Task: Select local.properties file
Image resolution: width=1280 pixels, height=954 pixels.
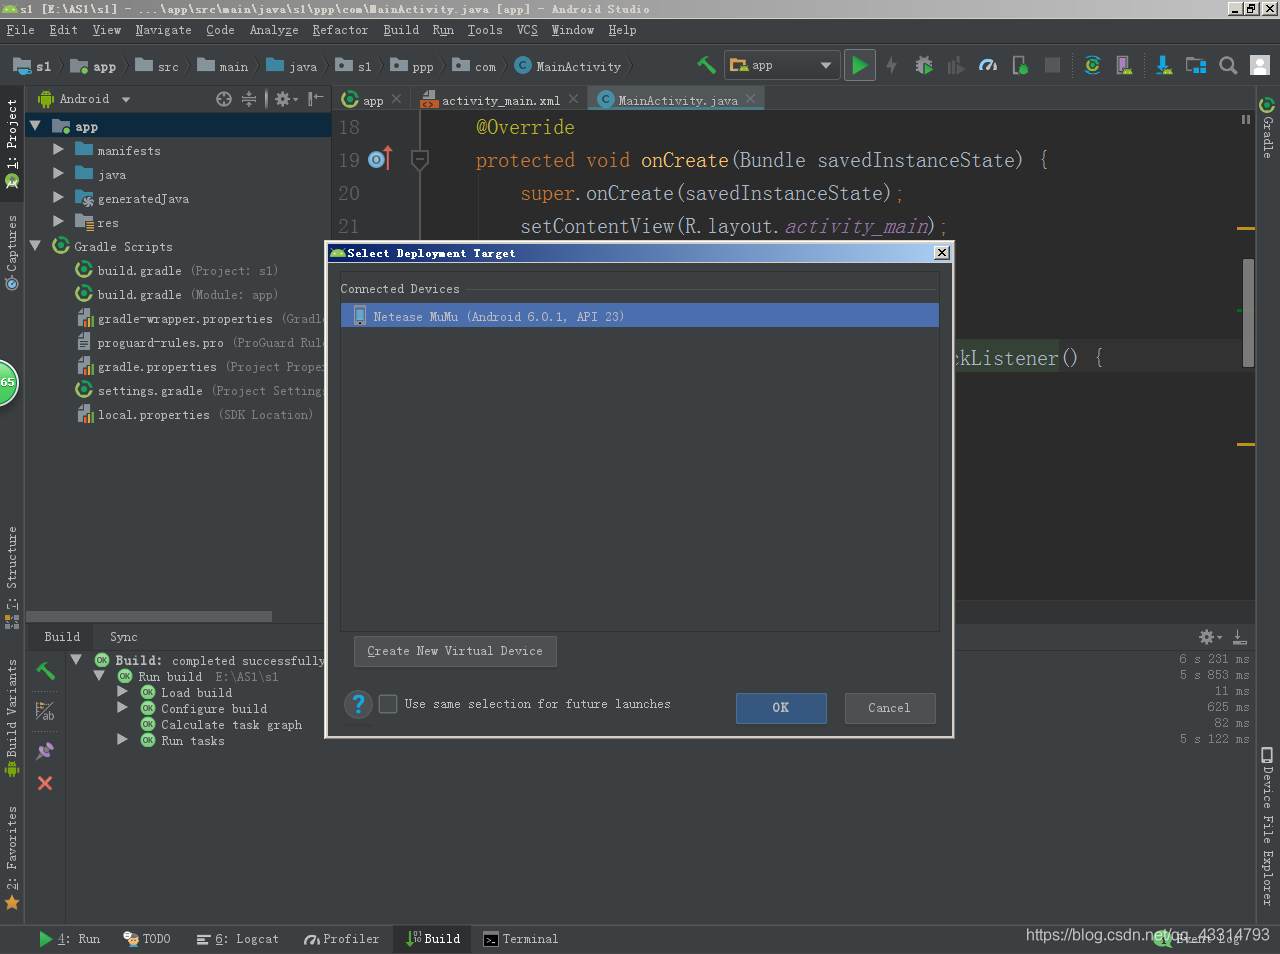Action: pyautogui.click(x=195, y=415)
